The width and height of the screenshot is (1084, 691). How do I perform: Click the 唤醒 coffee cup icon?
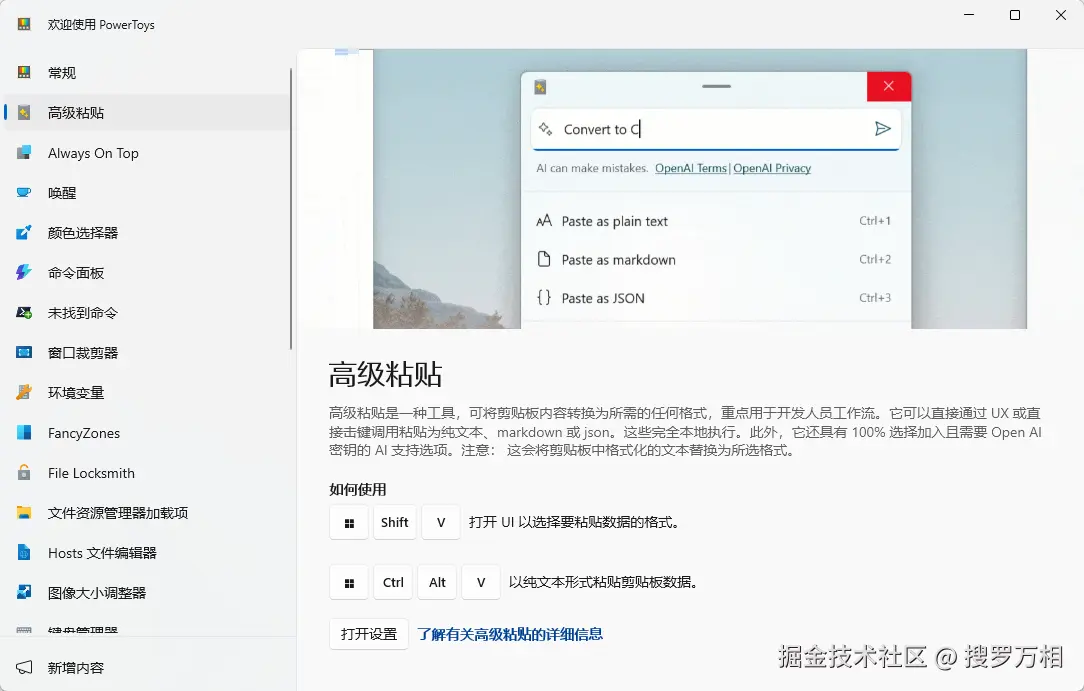tap(24, 193)
